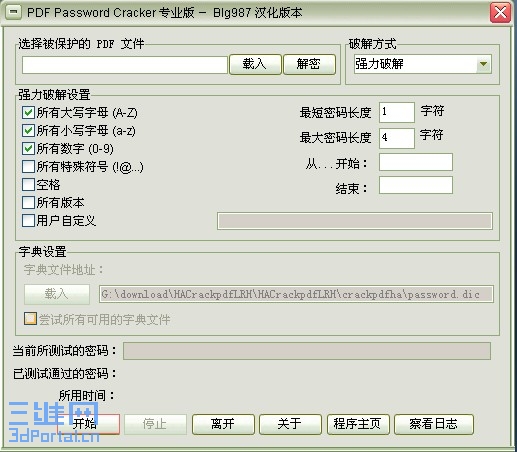The height and width of the screenshot is (452, 517).
Task: Click the 强力破解设置 group label
Action: [x=54, y=95]
